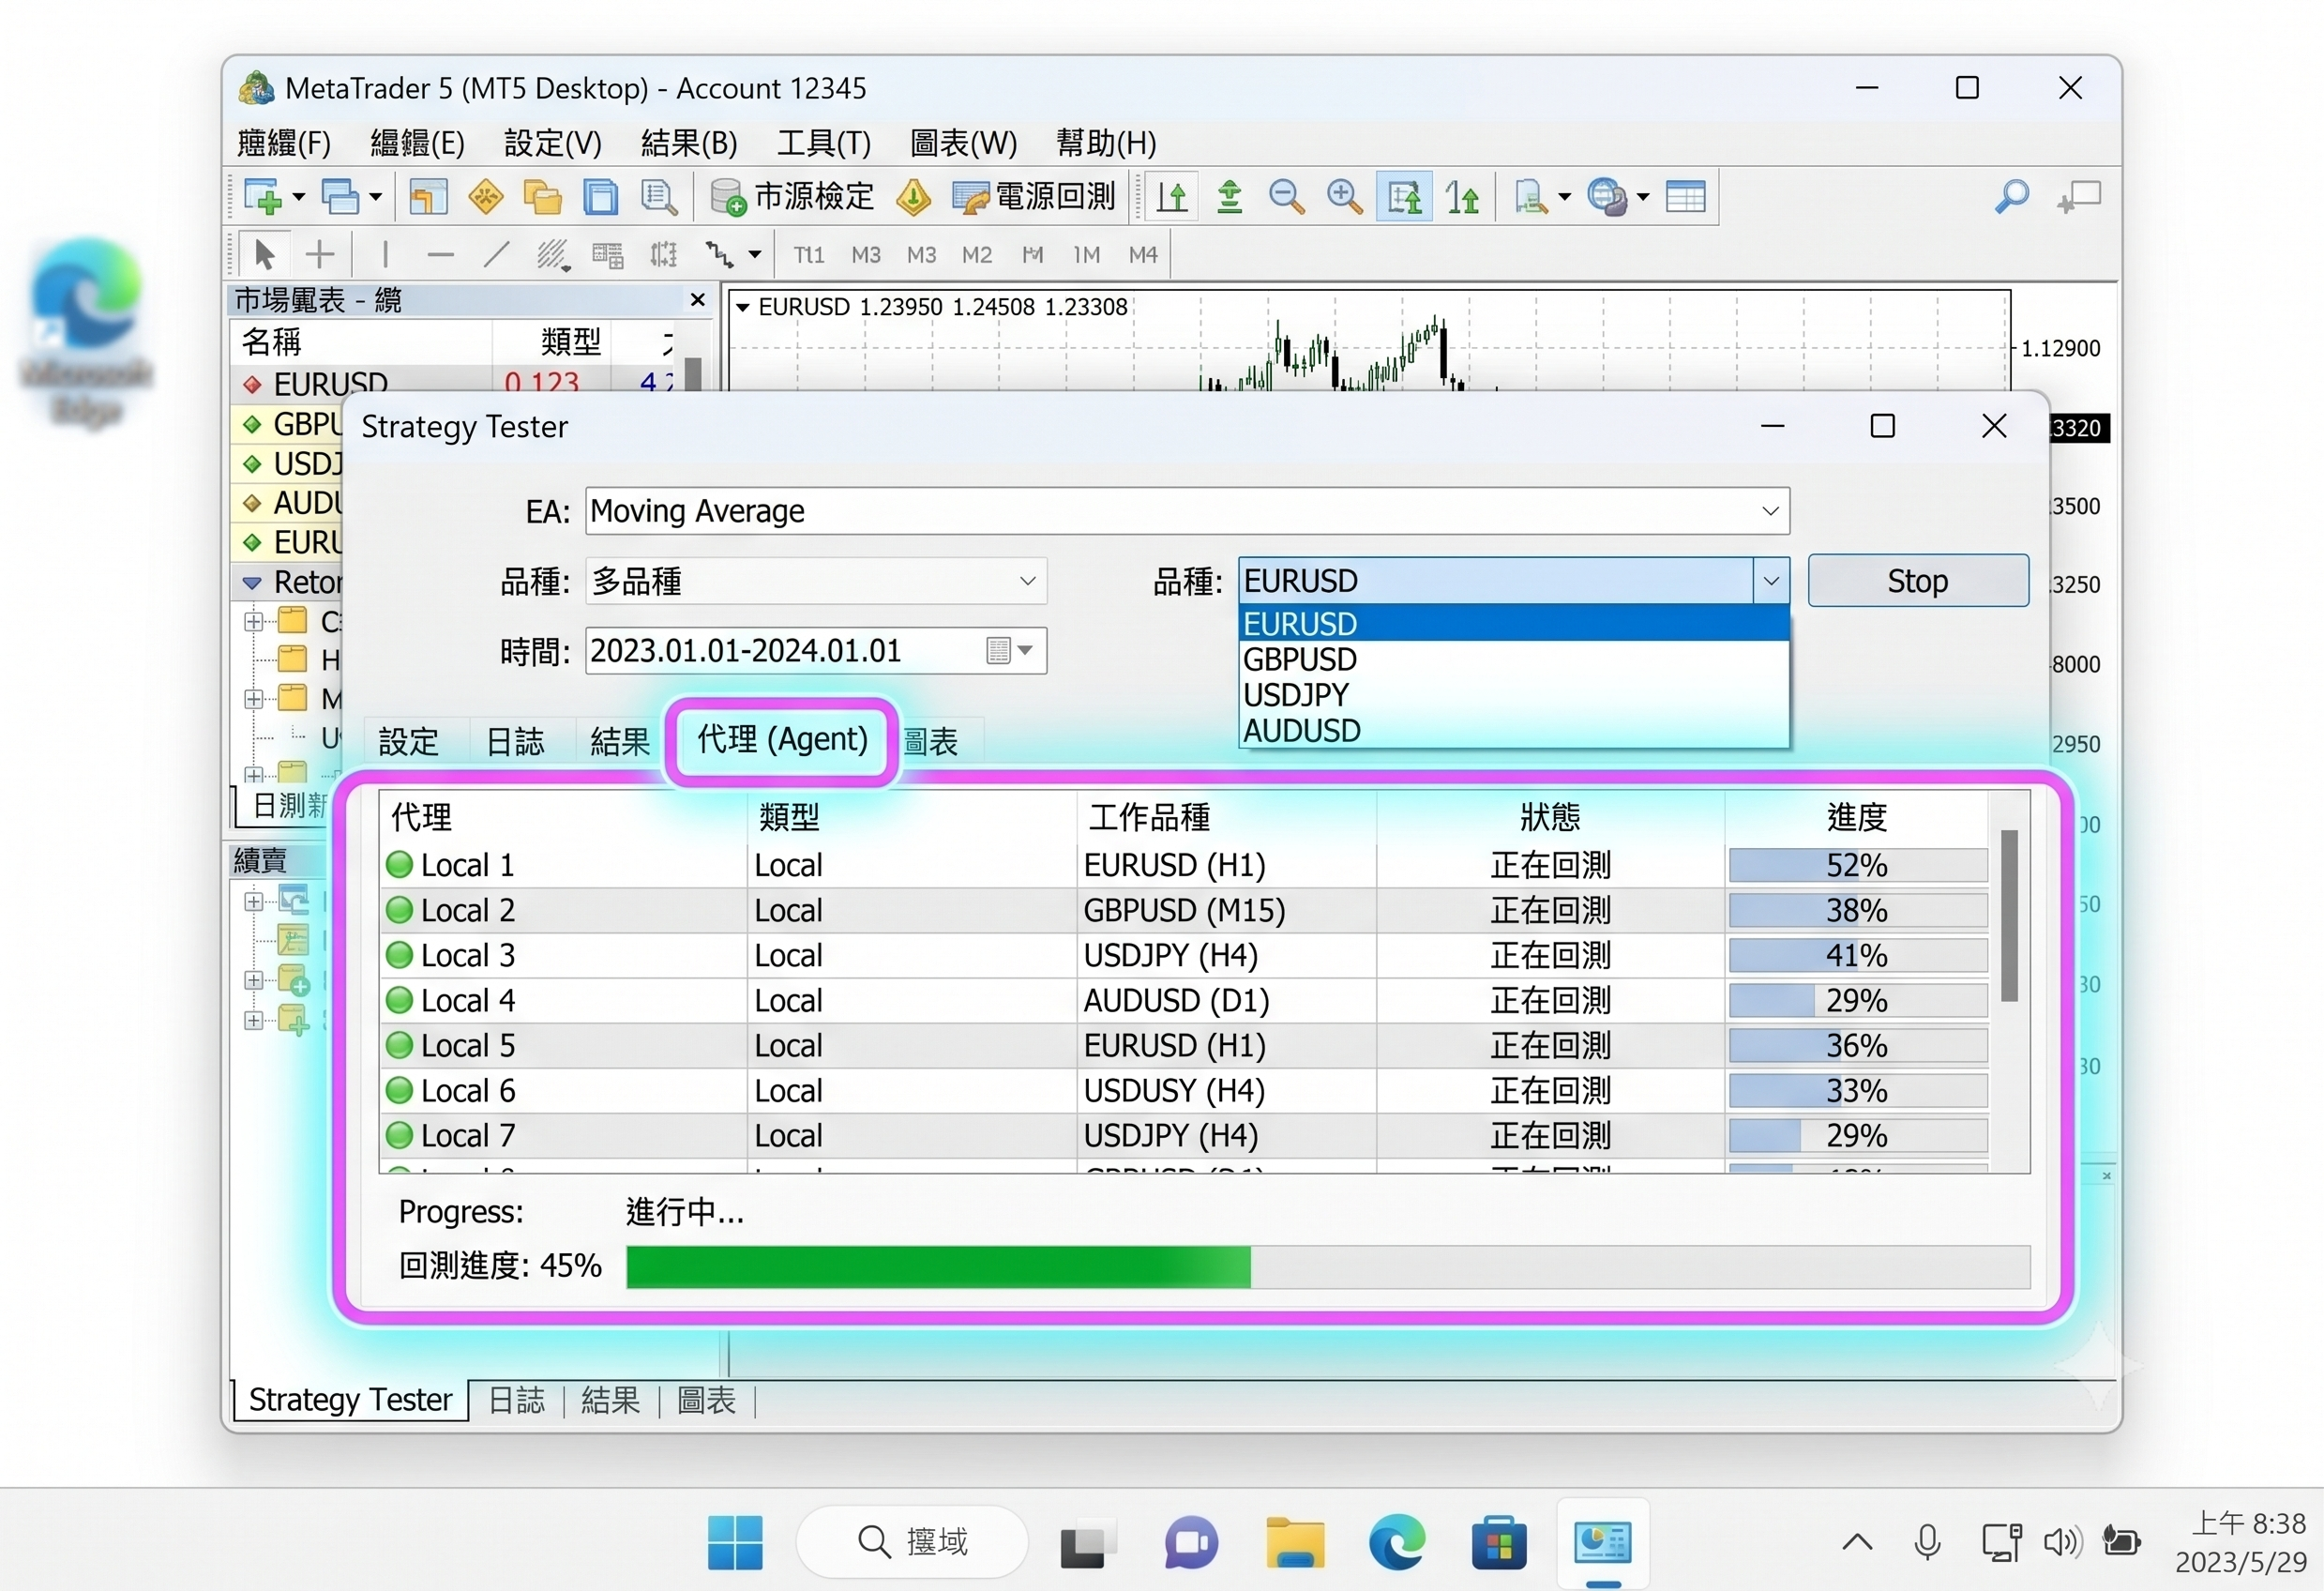This screenshot has width=2324, height=1591.
Task: Choose GBPUSD from the symbol list
Action: [1514, 659]
